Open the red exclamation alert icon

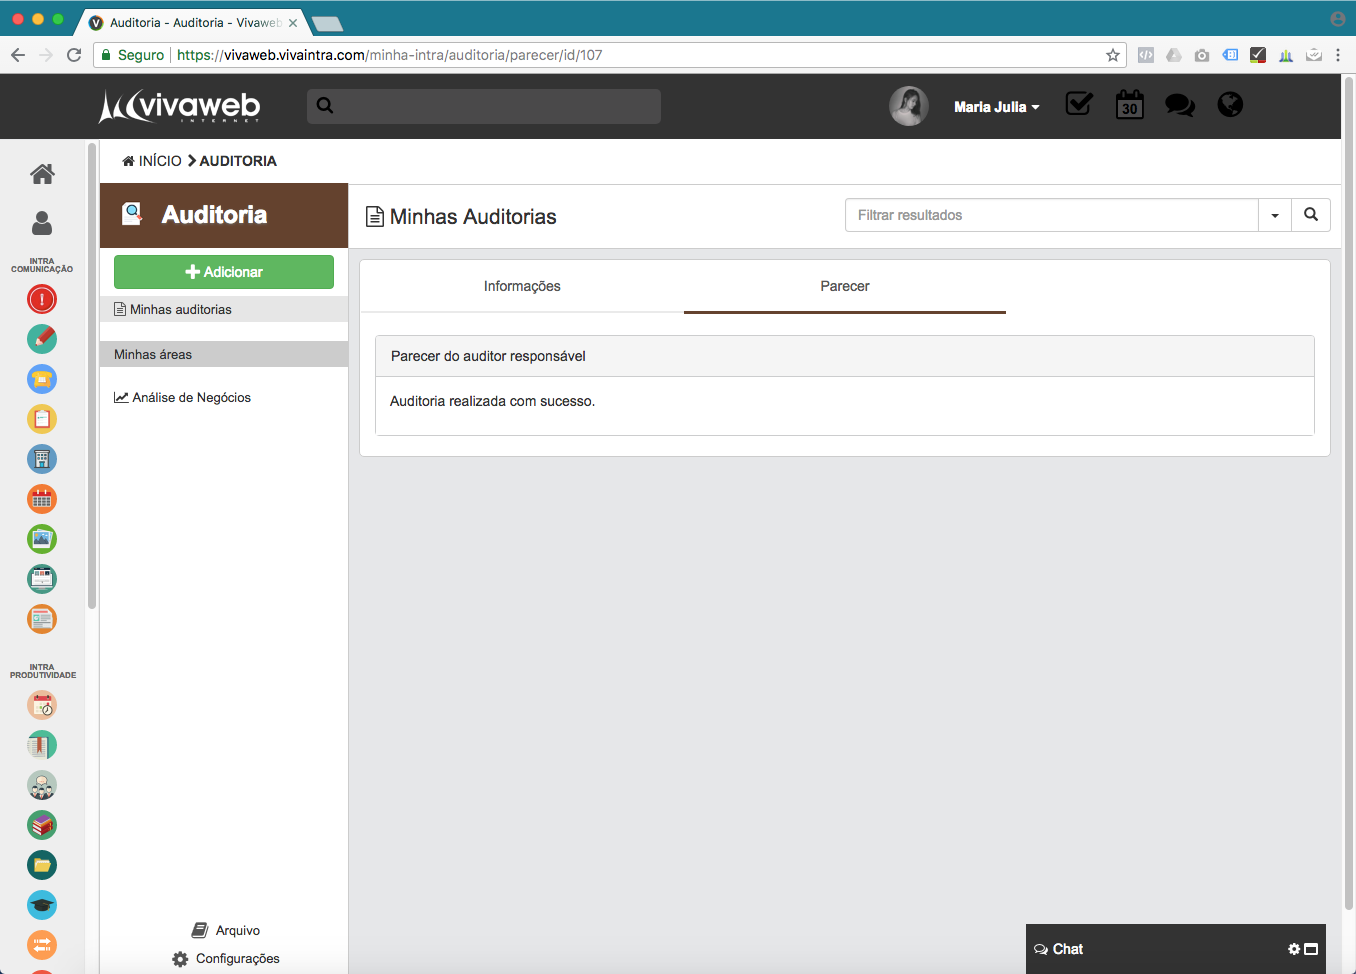42,299
